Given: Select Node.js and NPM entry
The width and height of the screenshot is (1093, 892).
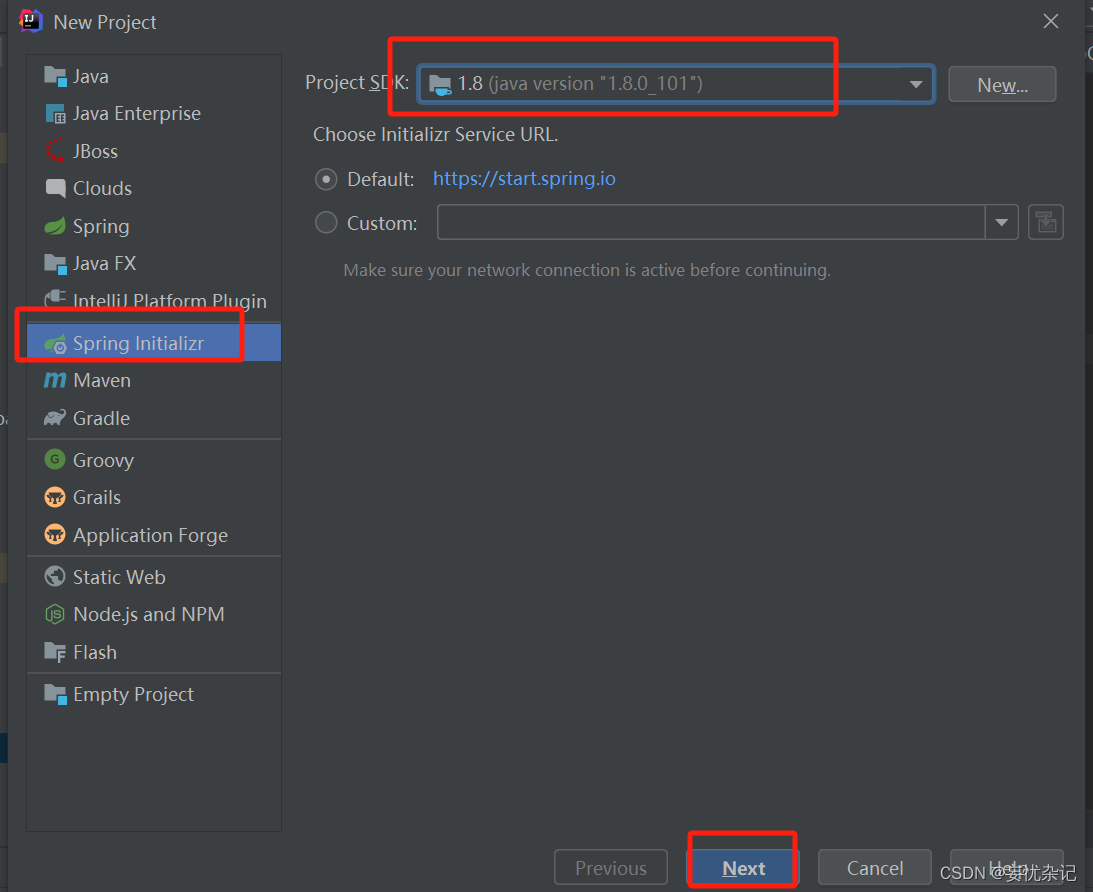Looking at the screenshot, I should tap(153, 615).
